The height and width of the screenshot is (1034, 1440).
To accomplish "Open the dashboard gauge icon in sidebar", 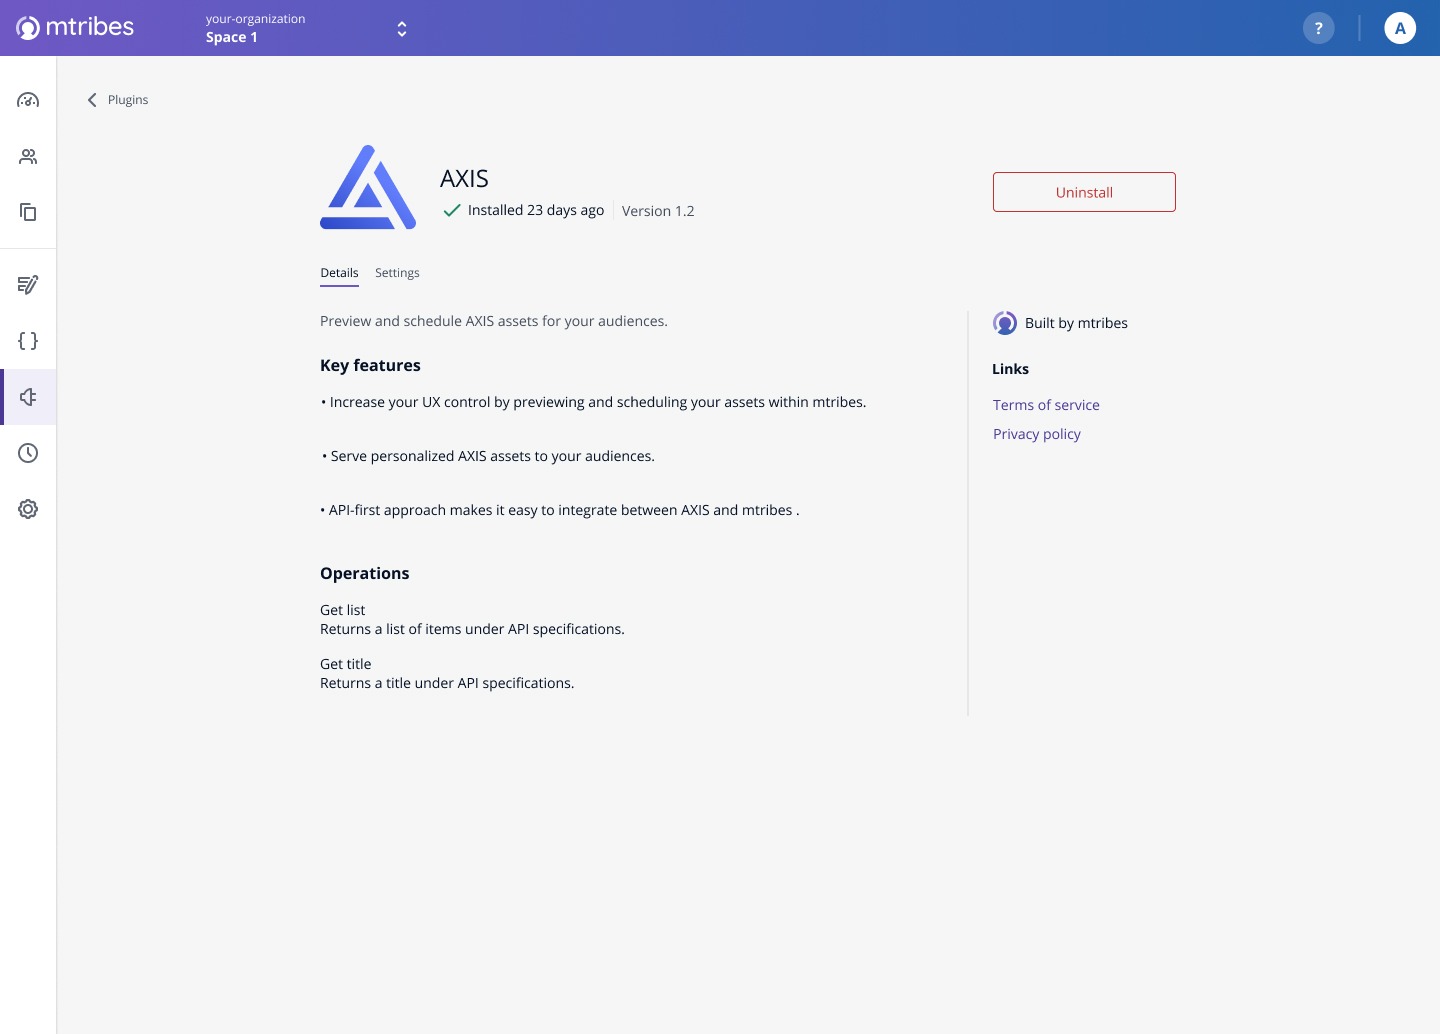I will 28,100.
